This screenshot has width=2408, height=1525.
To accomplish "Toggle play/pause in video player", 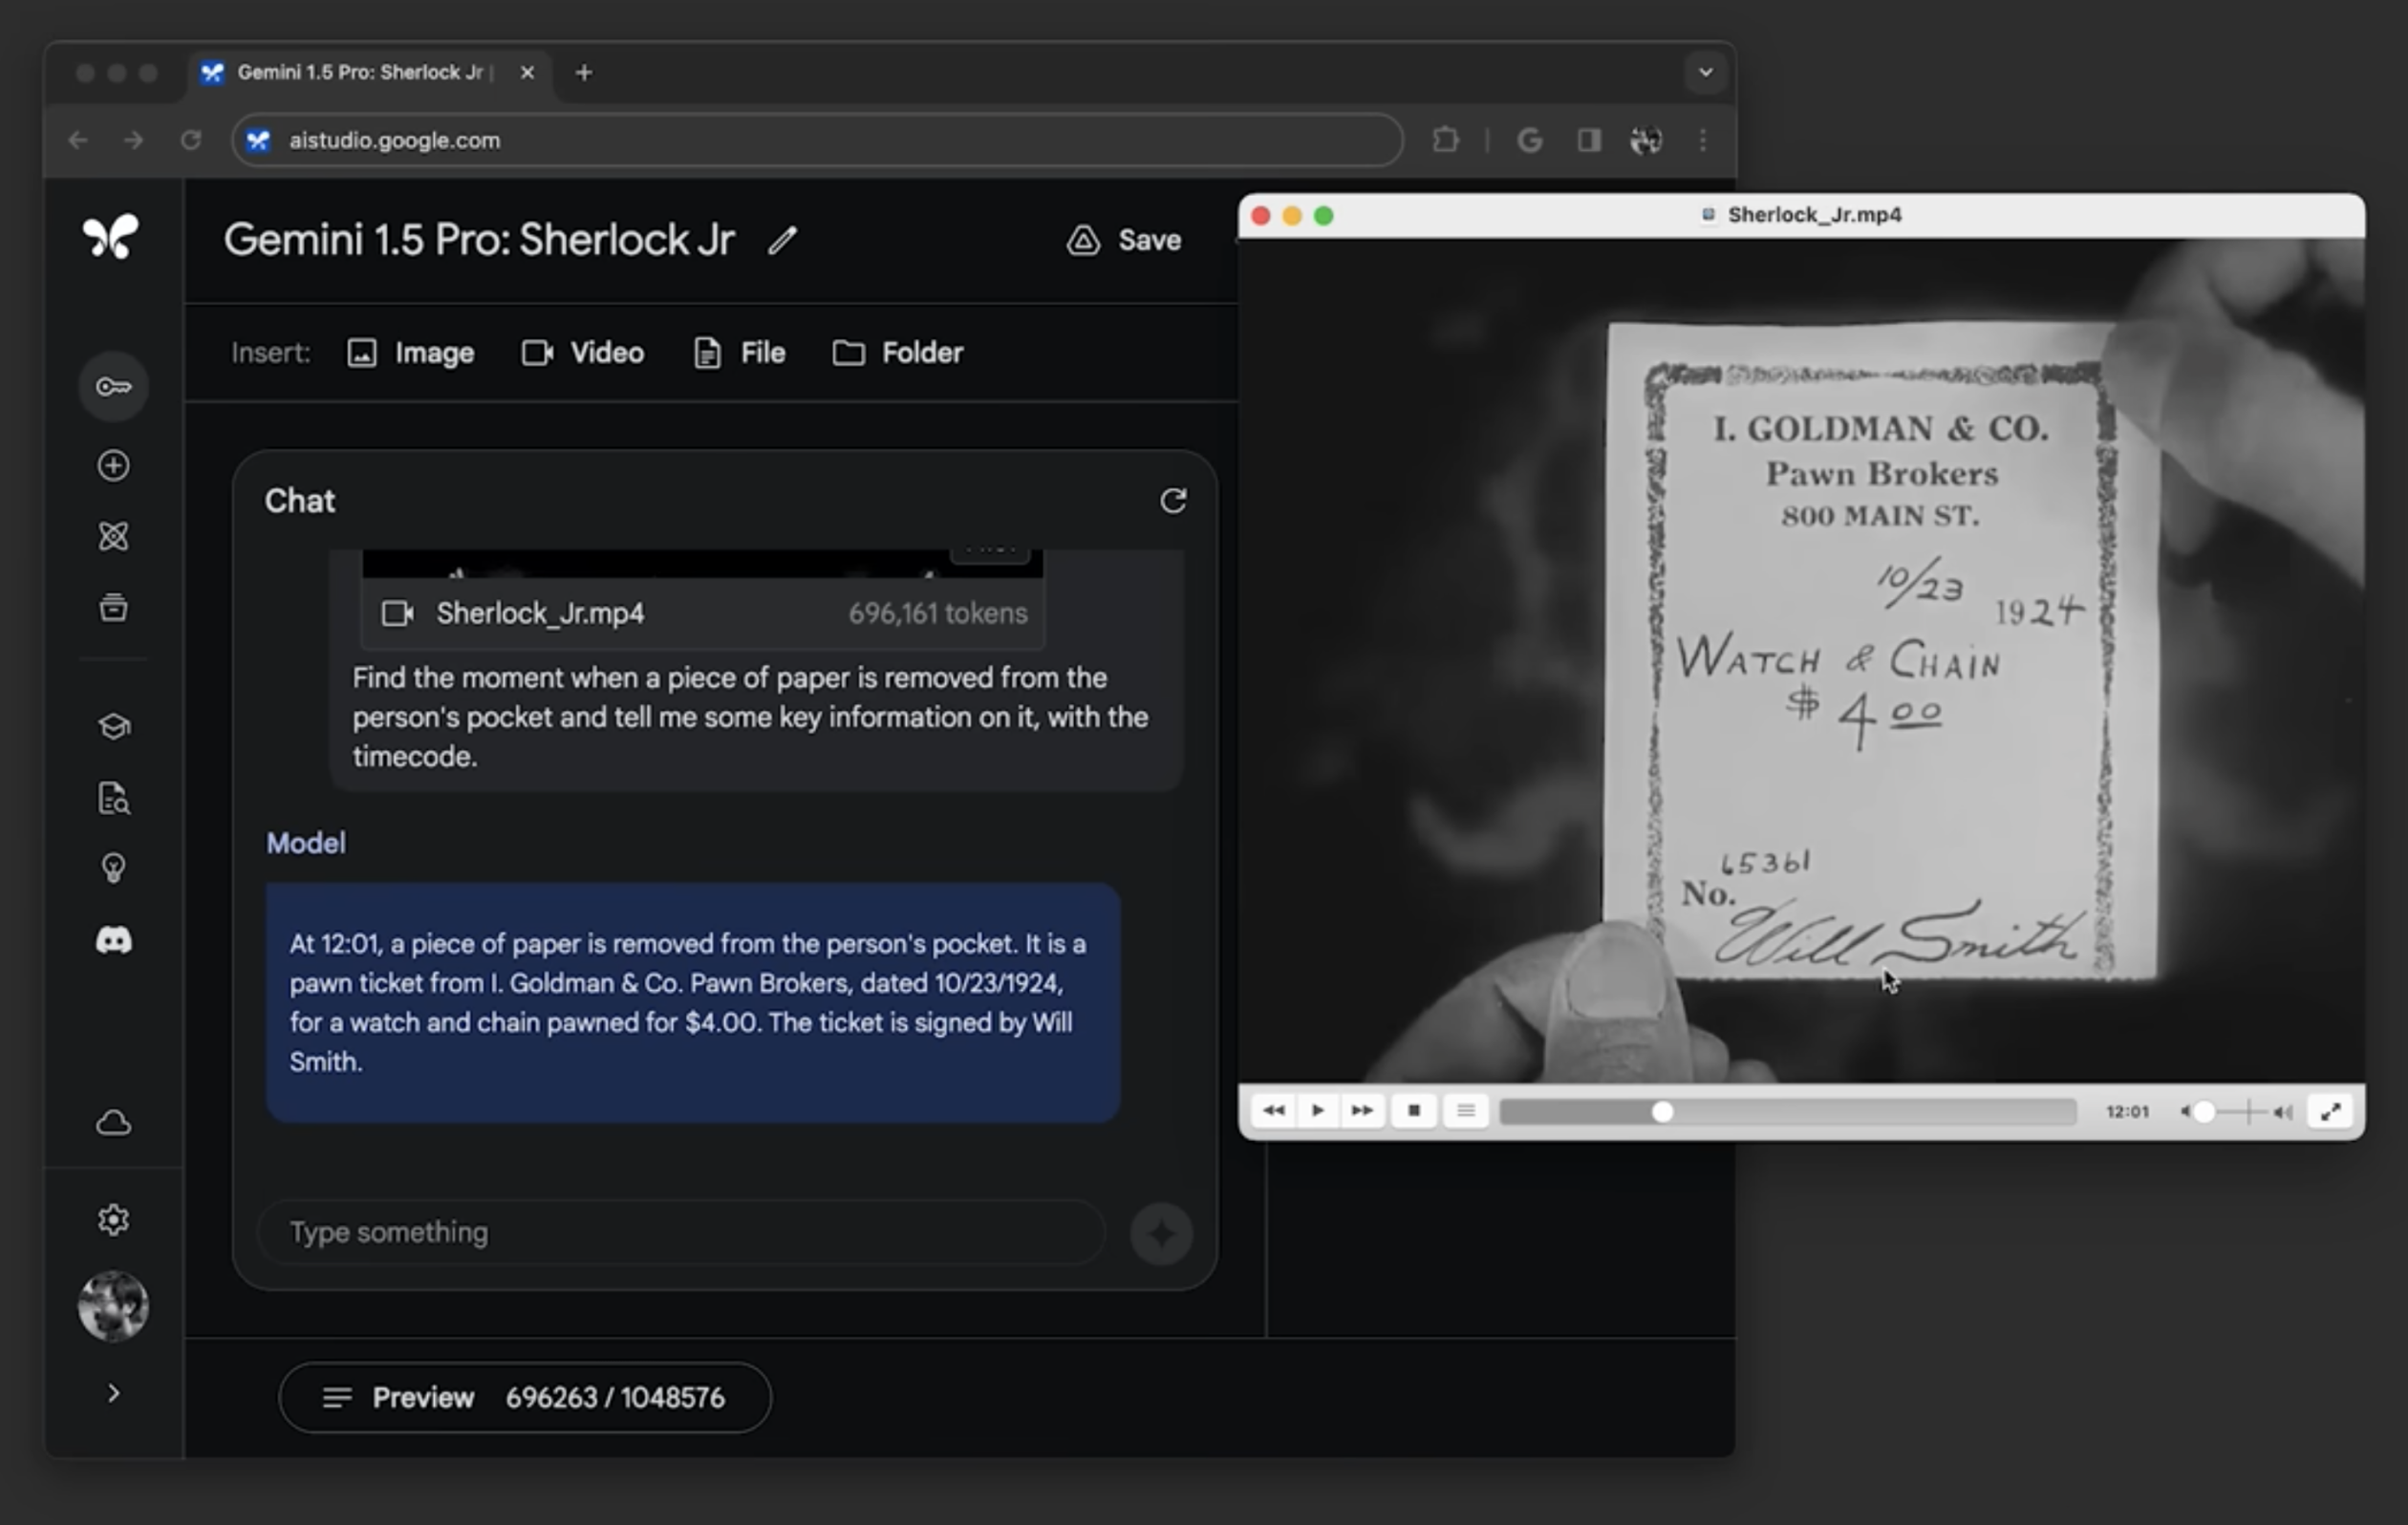I will click(1318, 1109).
